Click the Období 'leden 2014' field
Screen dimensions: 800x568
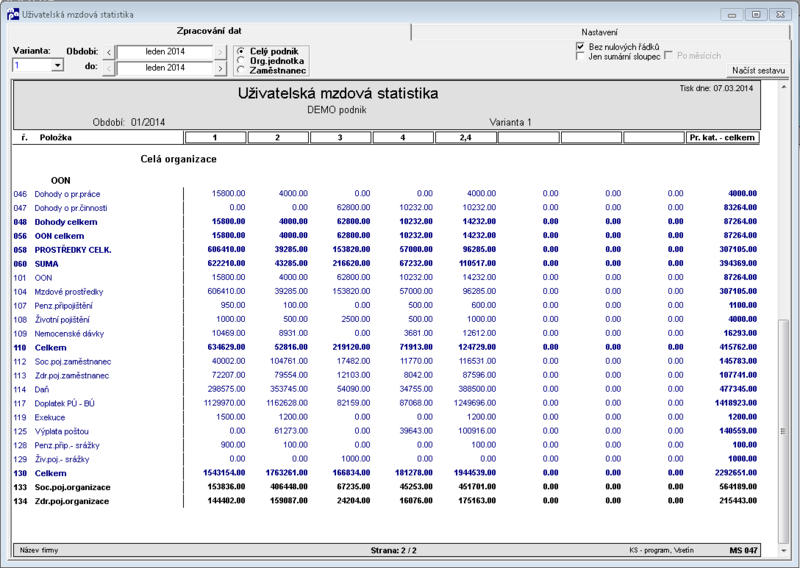[164, 52]
